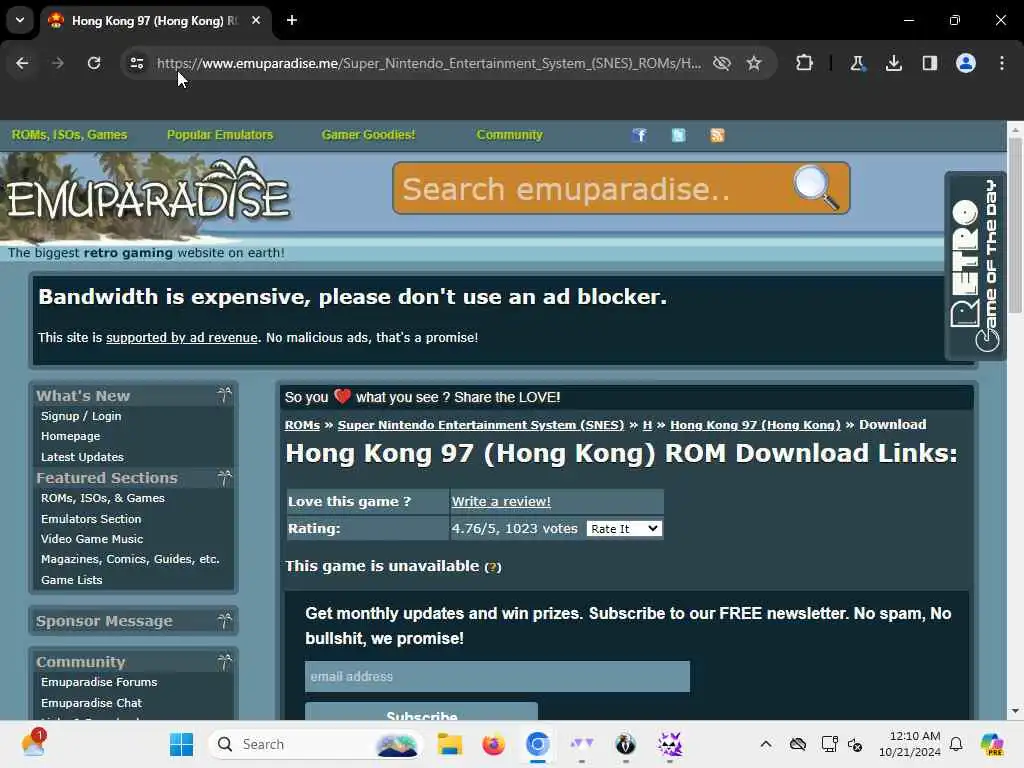Select the Hong Kong 97 browser tab
Screen dimensions: 1024x768
pos(155,20)
